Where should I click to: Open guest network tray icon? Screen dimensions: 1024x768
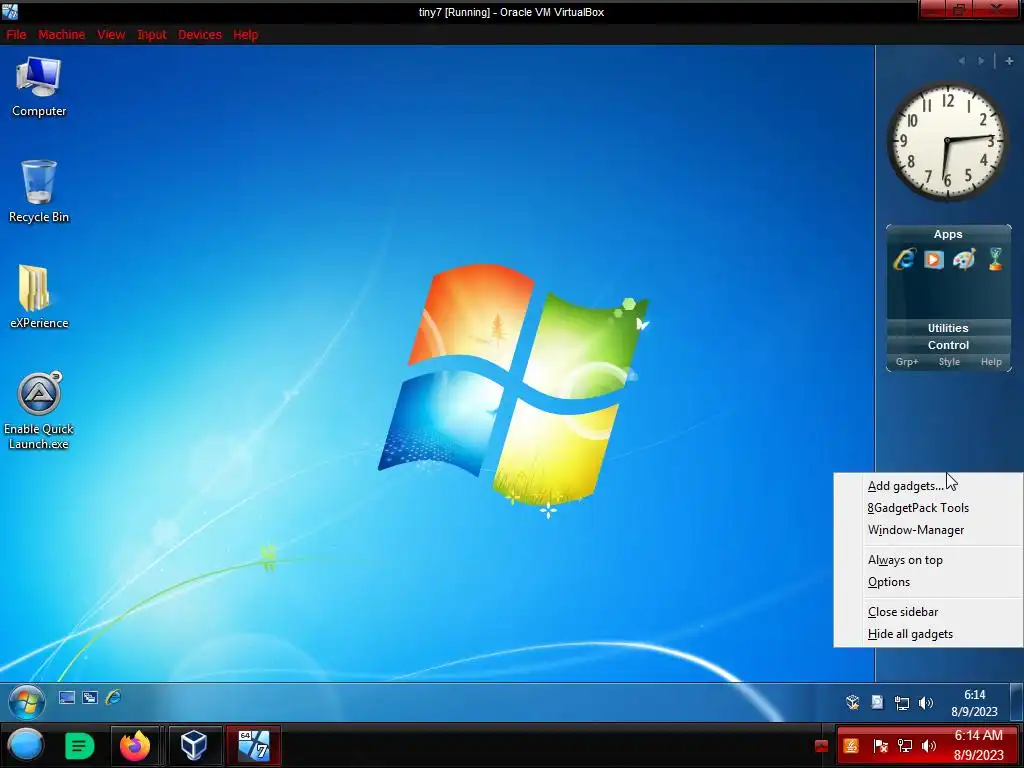point(902,703)
